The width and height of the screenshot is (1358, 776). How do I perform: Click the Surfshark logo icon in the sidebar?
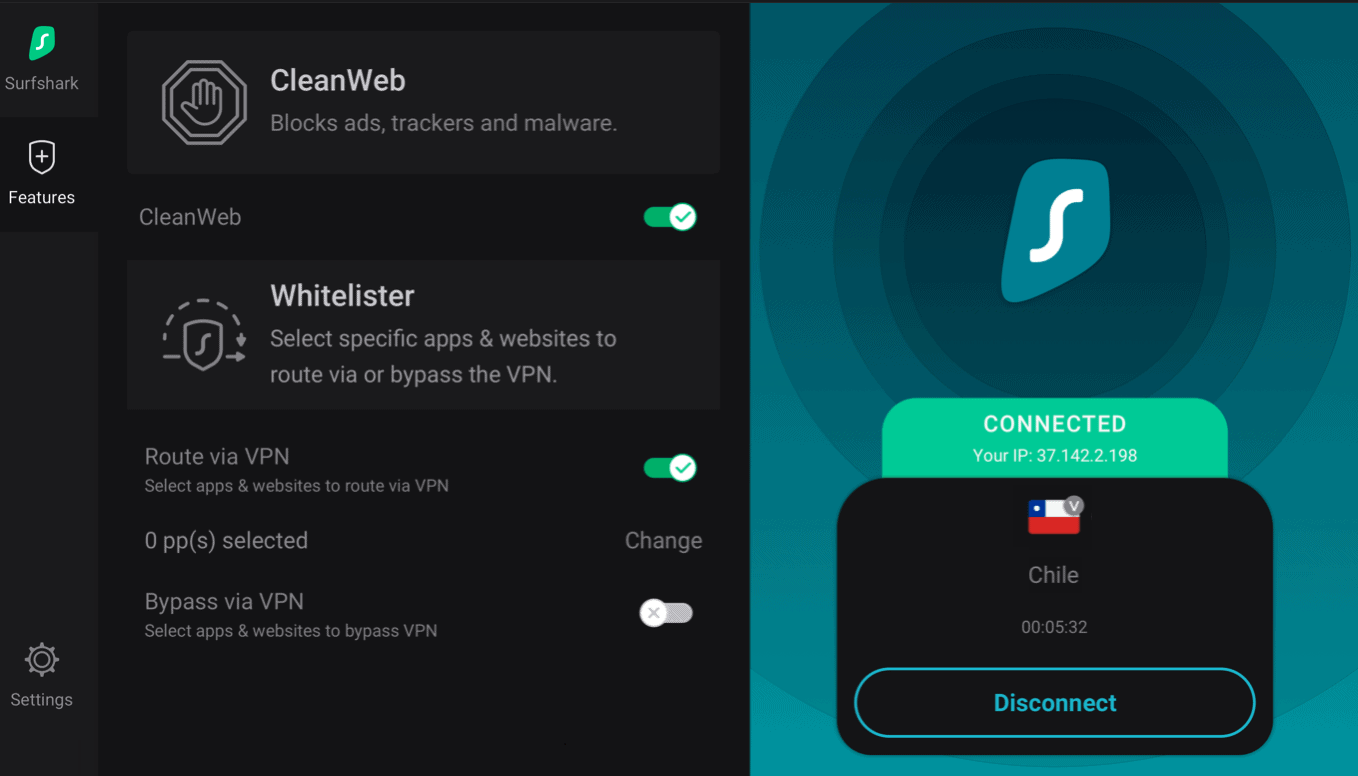(42, 43)
